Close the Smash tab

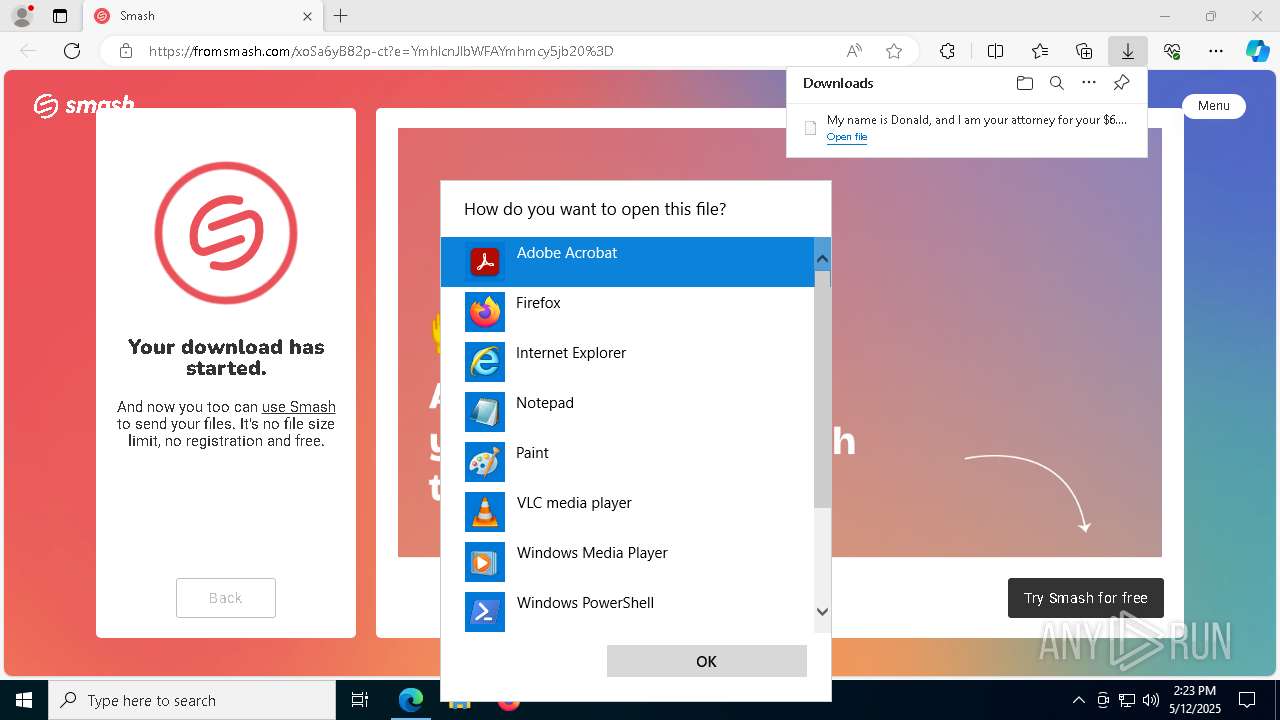coord(307,16)
